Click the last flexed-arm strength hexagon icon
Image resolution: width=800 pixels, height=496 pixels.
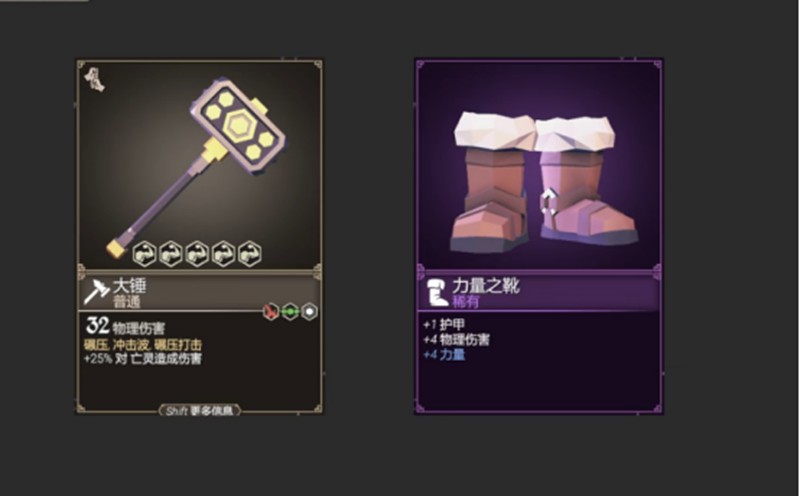coord(249,254)
